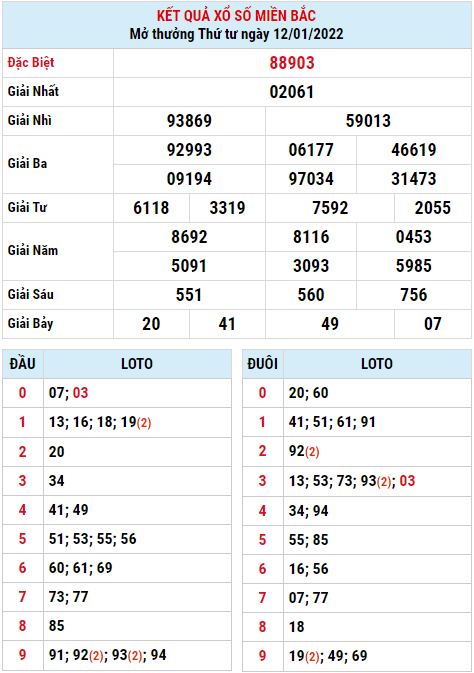Select the Giải Ba label
The image size is (474, 673).
[x=27, y=164]
